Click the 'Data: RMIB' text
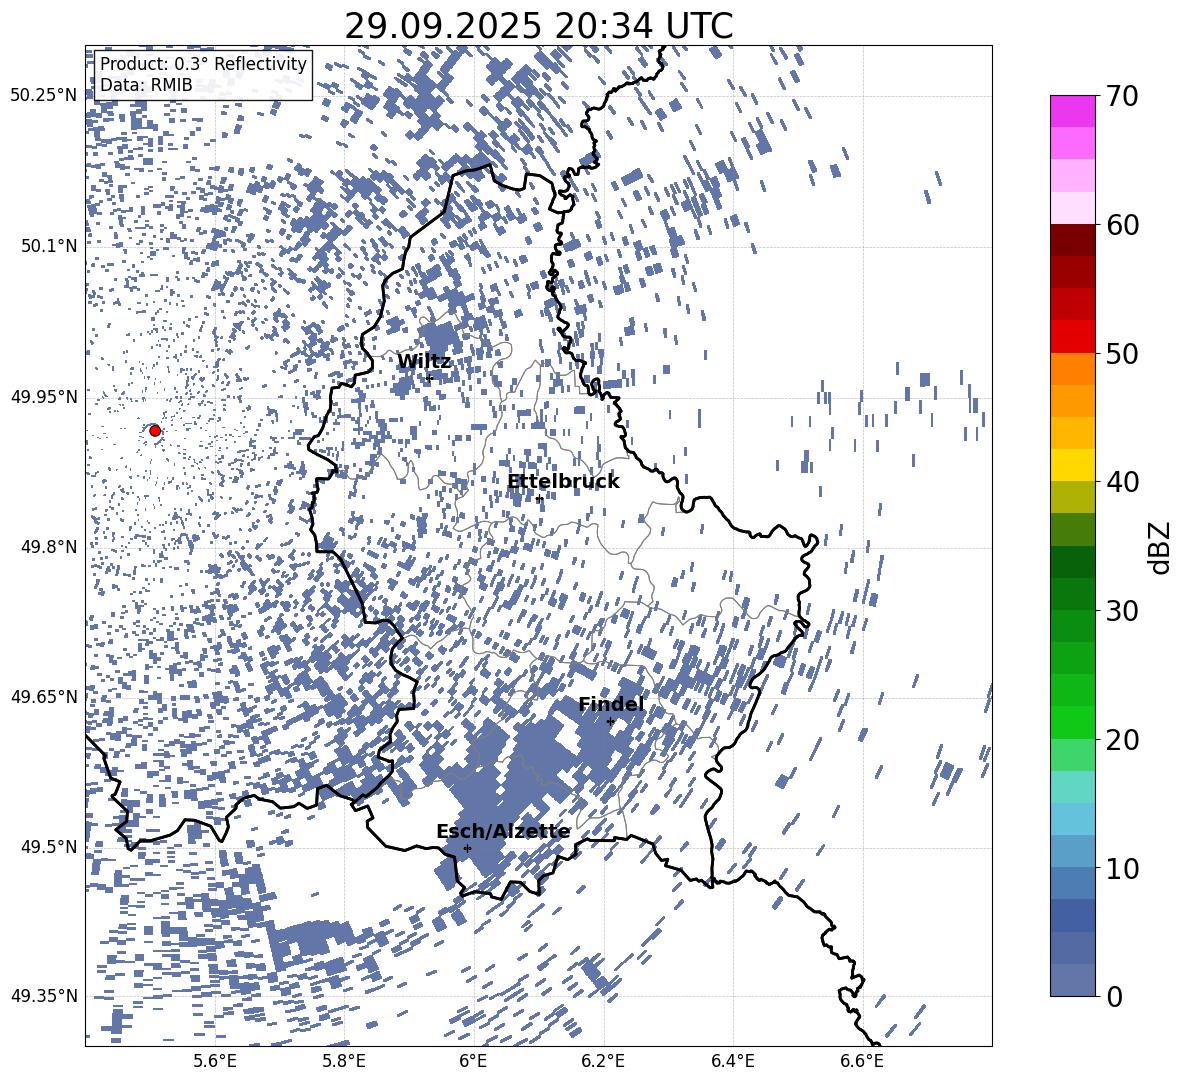This screenshot has height=1081, width=1184. click(146, 85)
